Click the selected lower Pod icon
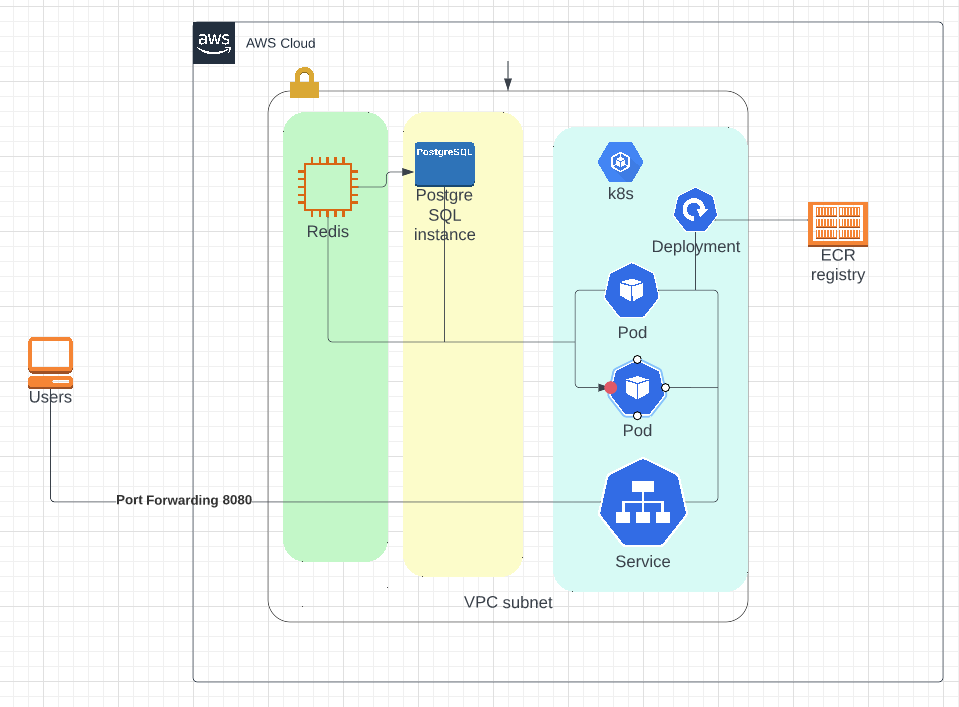Image resolution: width=959 pixels, height=707 pixels. point(637,388)
